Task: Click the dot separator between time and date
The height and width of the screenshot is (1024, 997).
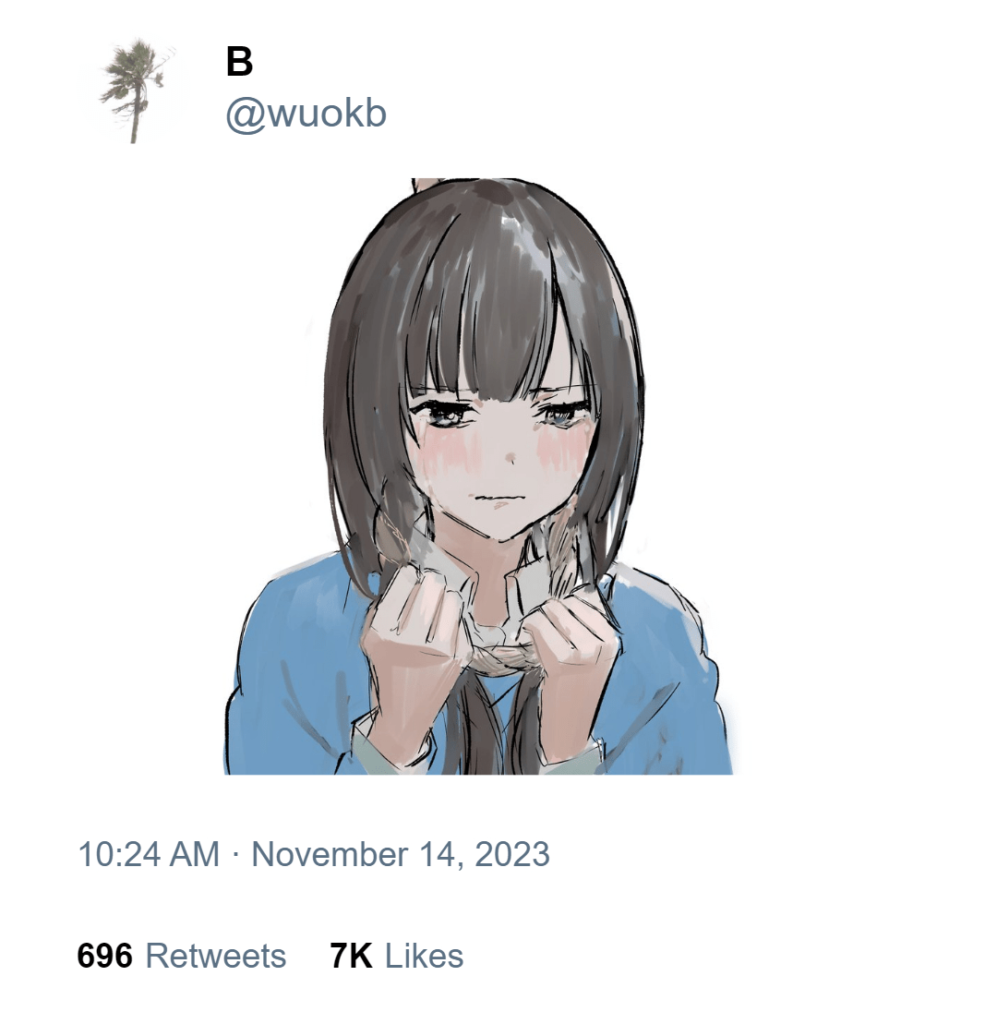Action: 236,855
